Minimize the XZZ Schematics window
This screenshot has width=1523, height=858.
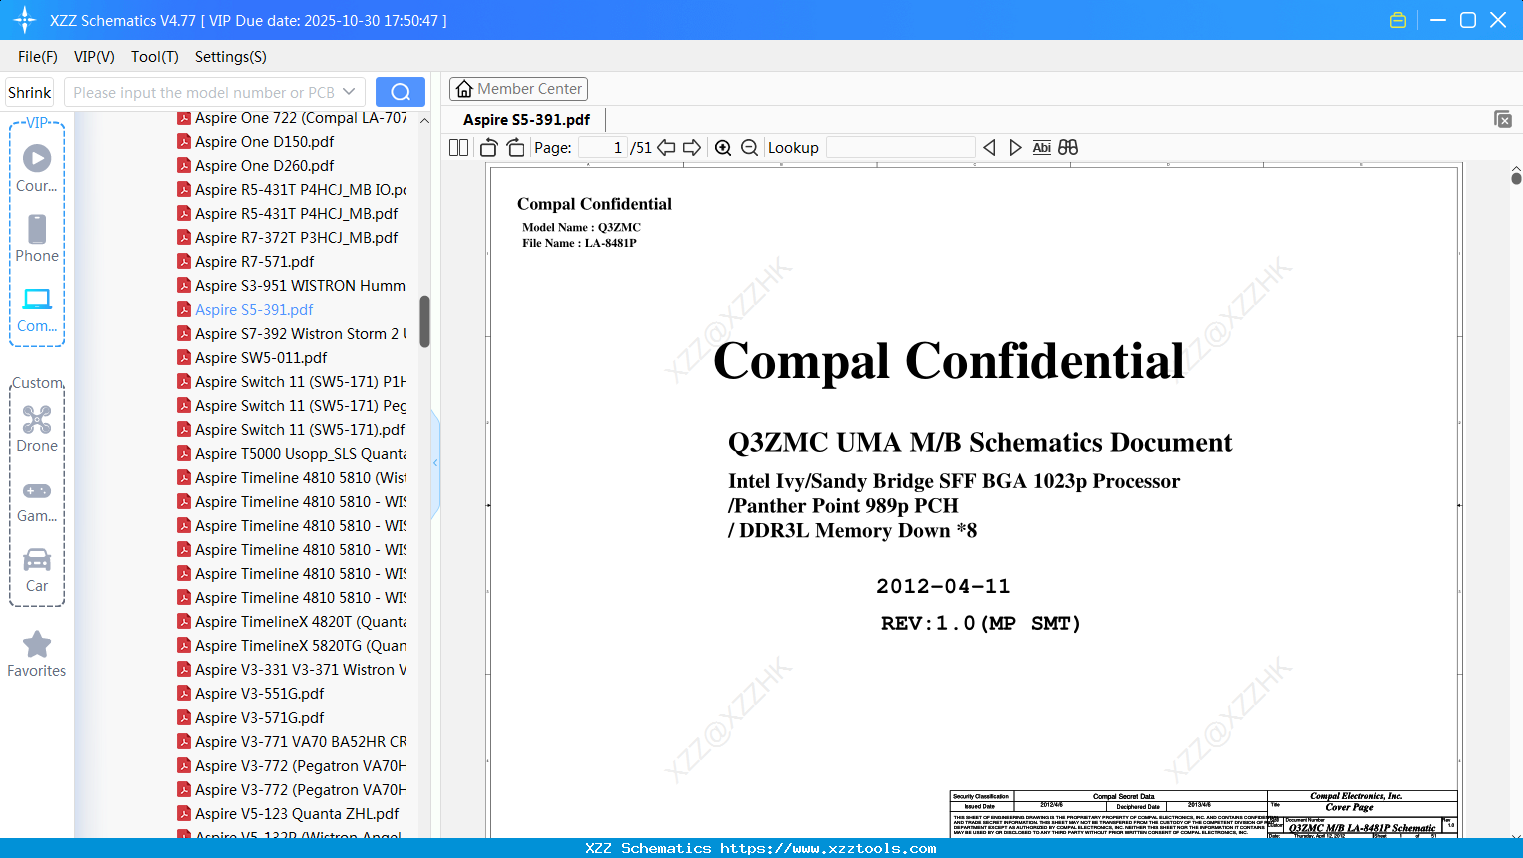[x=1438, y=20]
